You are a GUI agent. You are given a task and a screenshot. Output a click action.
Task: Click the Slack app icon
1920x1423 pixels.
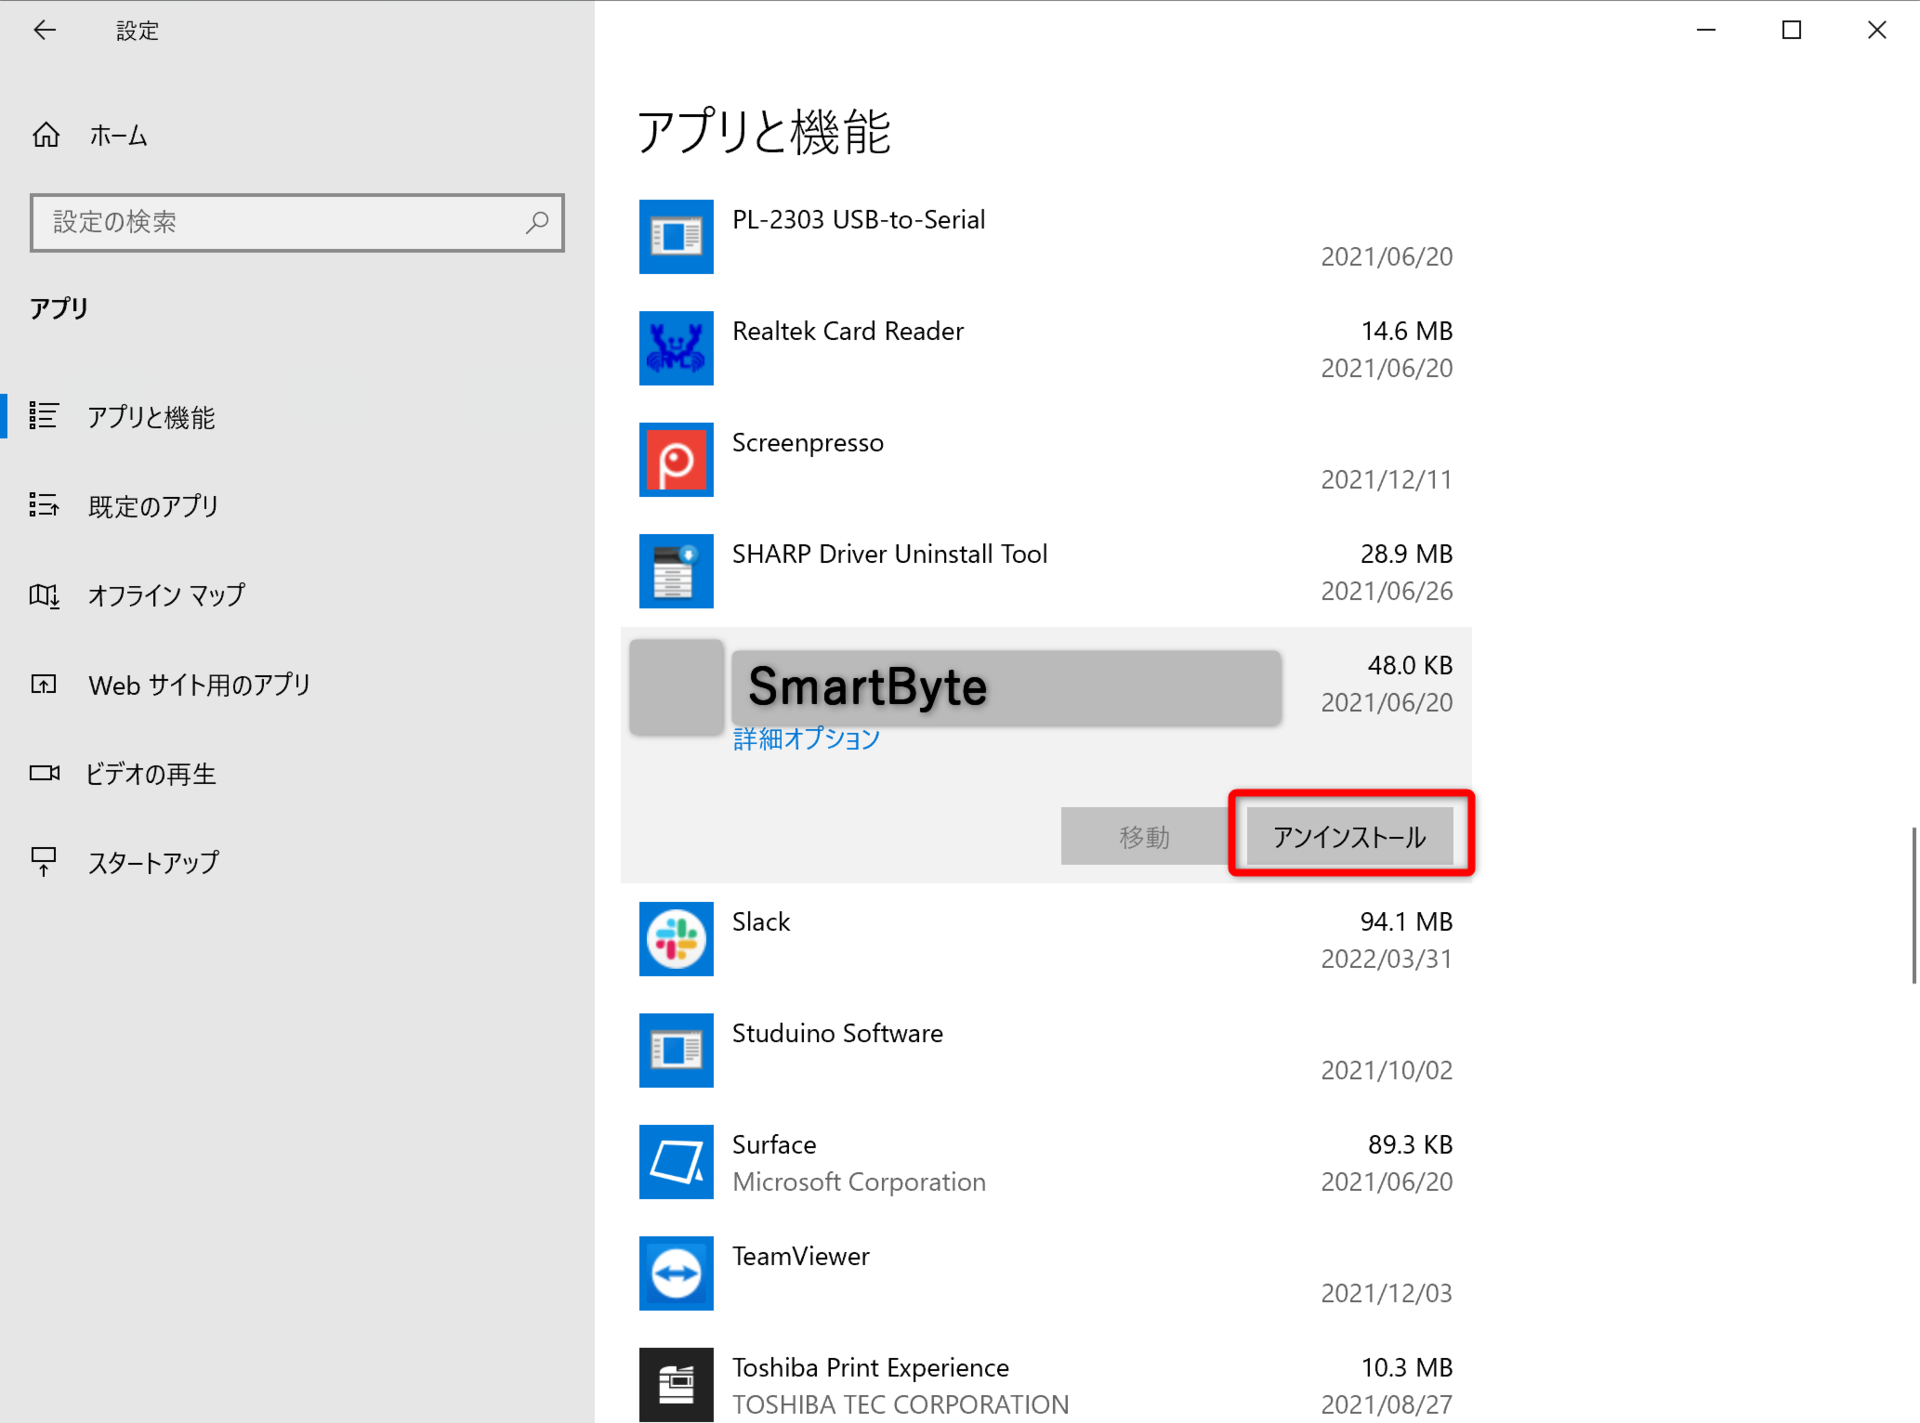676,939
